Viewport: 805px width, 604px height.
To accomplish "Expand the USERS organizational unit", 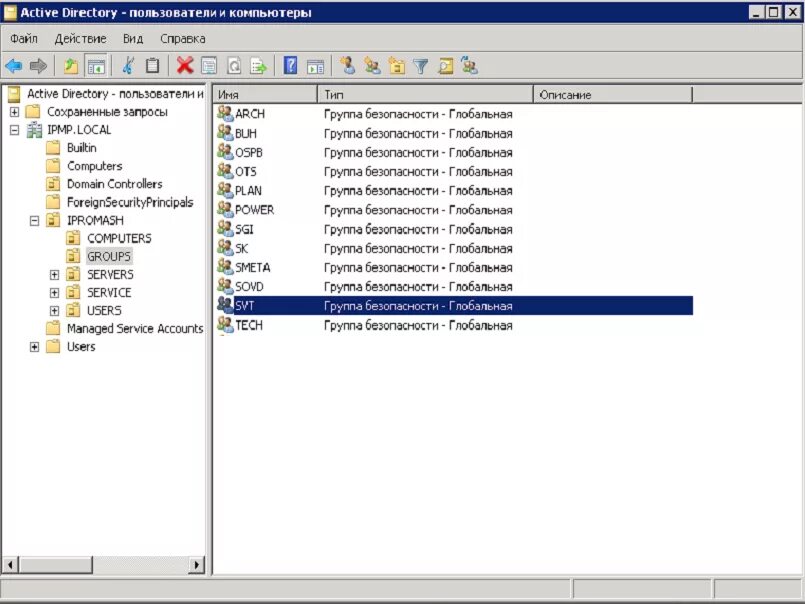I will pos(54,311).
